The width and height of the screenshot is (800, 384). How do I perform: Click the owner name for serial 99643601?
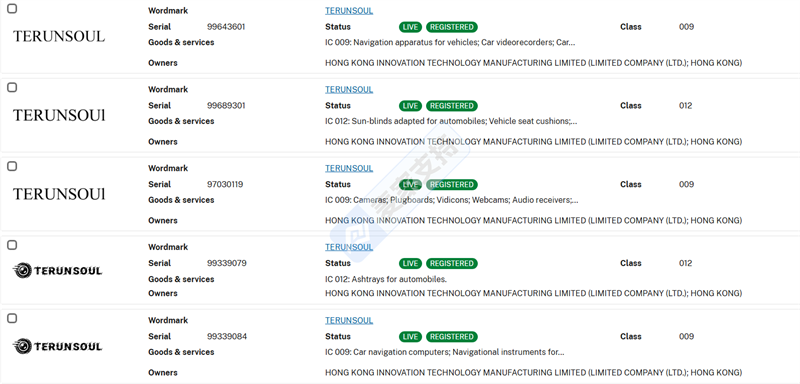click(533, 63)
